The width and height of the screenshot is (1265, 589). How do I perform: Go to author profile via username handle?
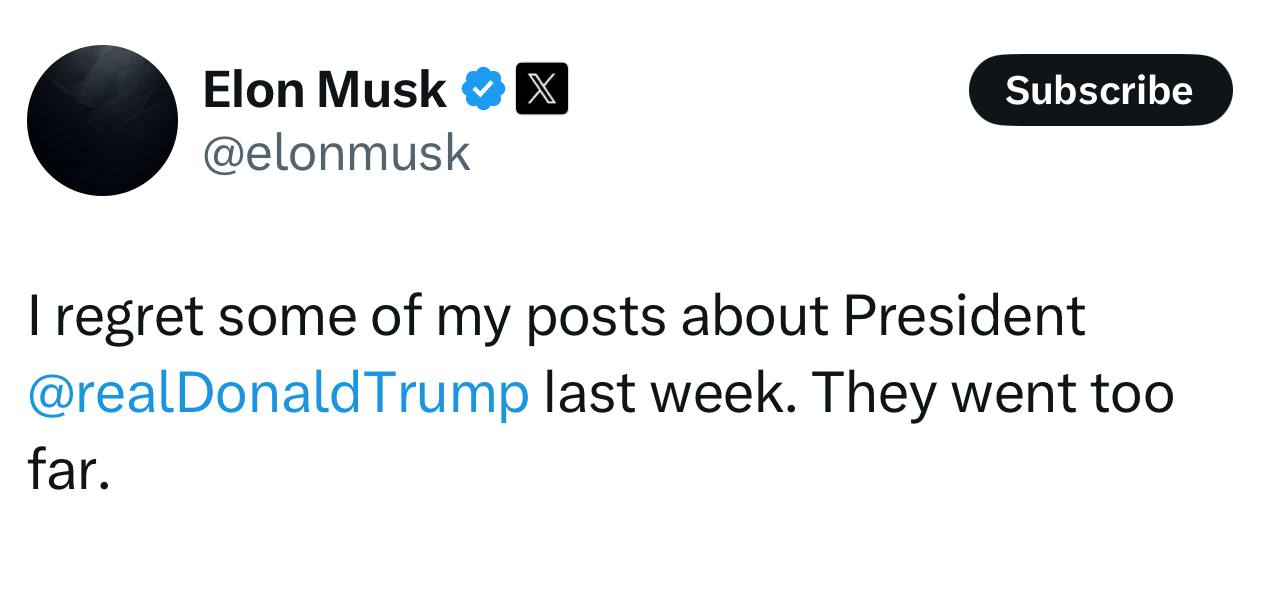click(x=336, y=153)
